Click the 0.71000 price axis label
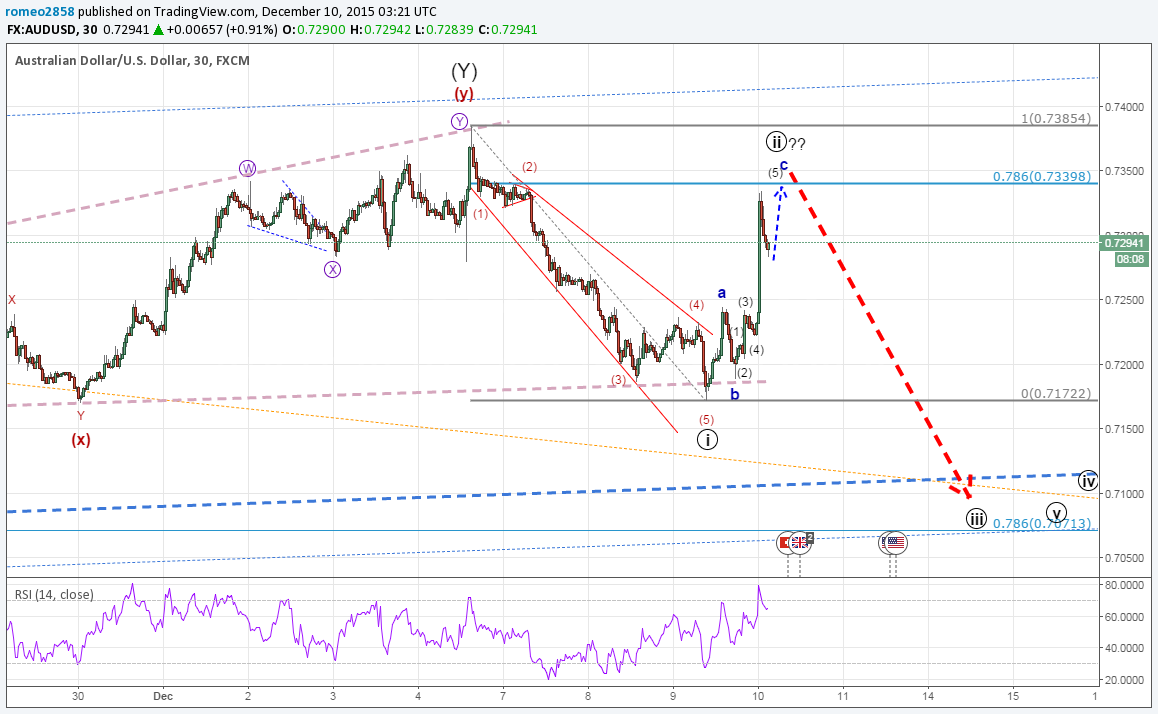Image resolution: width=1158 pixels, height=714 pixels. 1125,494
